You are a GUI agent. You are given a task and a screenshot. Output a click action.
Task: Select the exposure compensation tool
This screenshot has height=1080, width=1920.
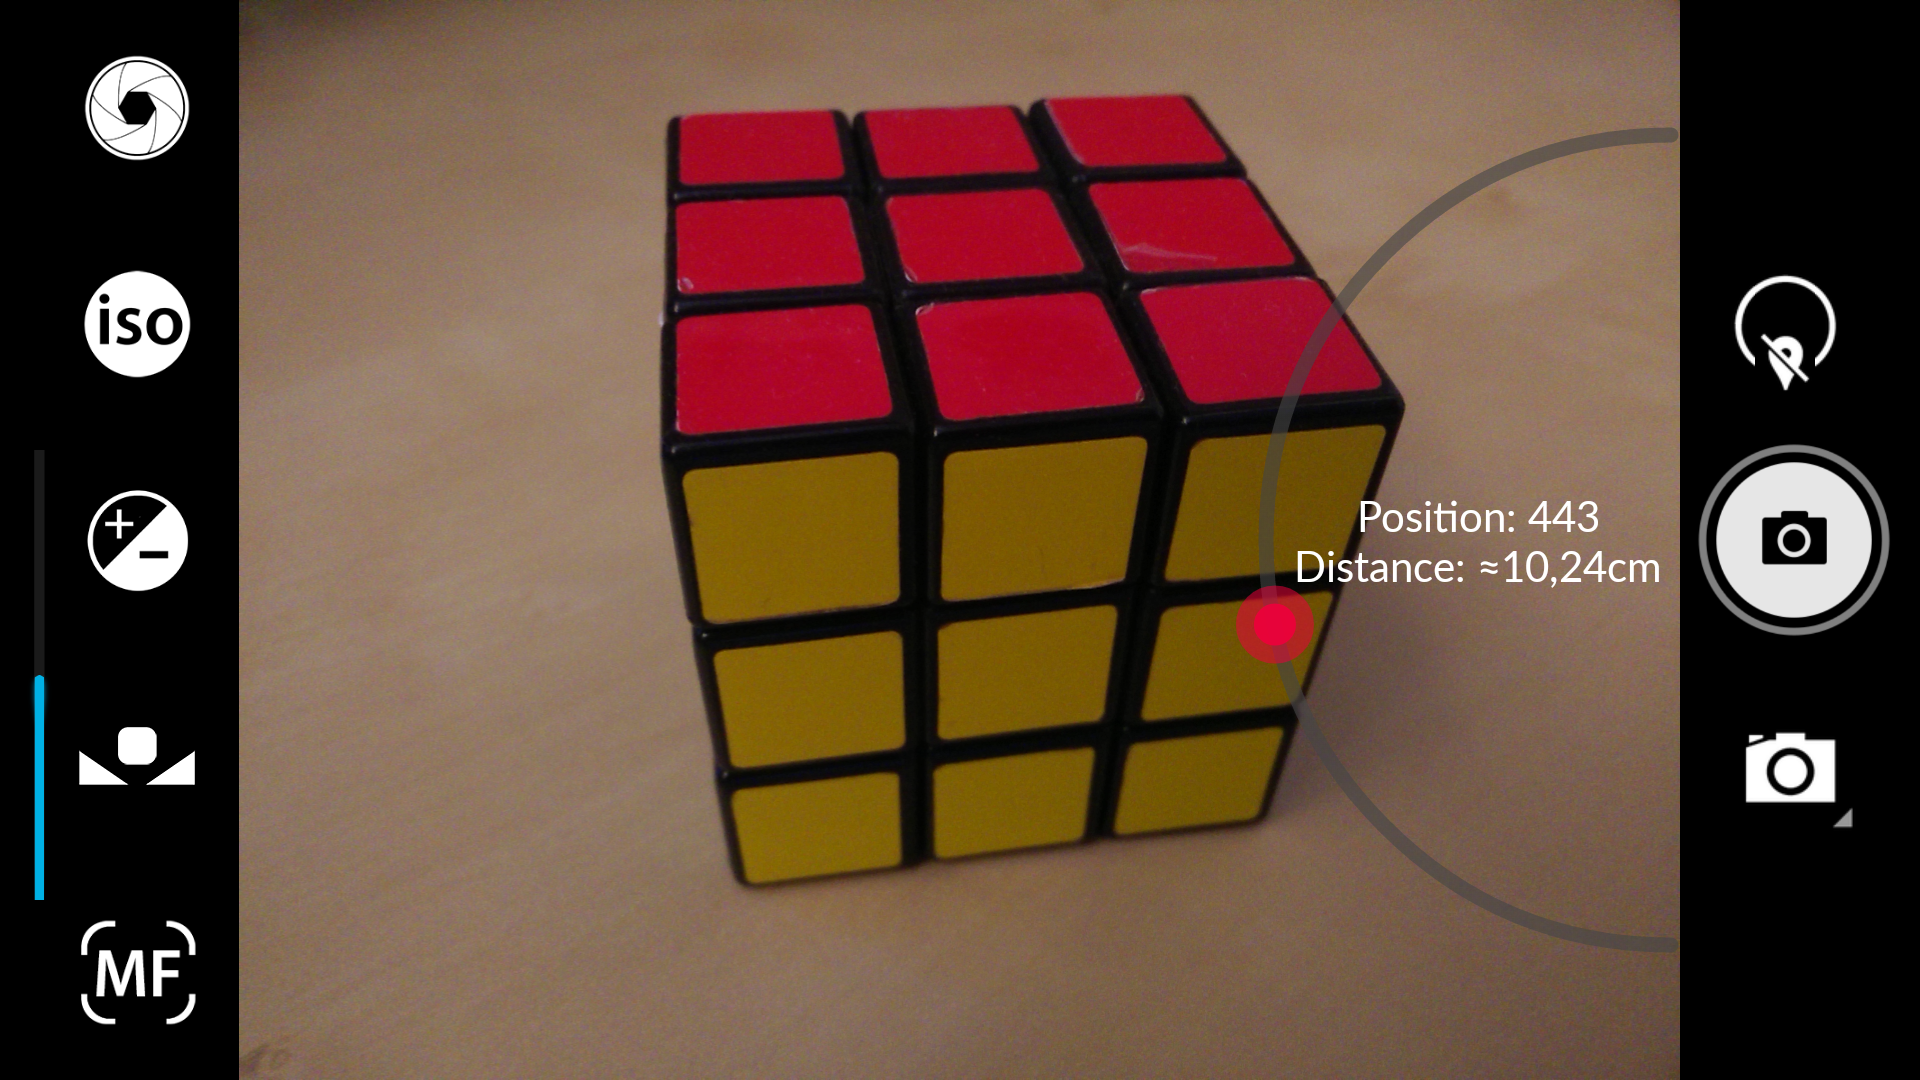click(x=135, y=539)
